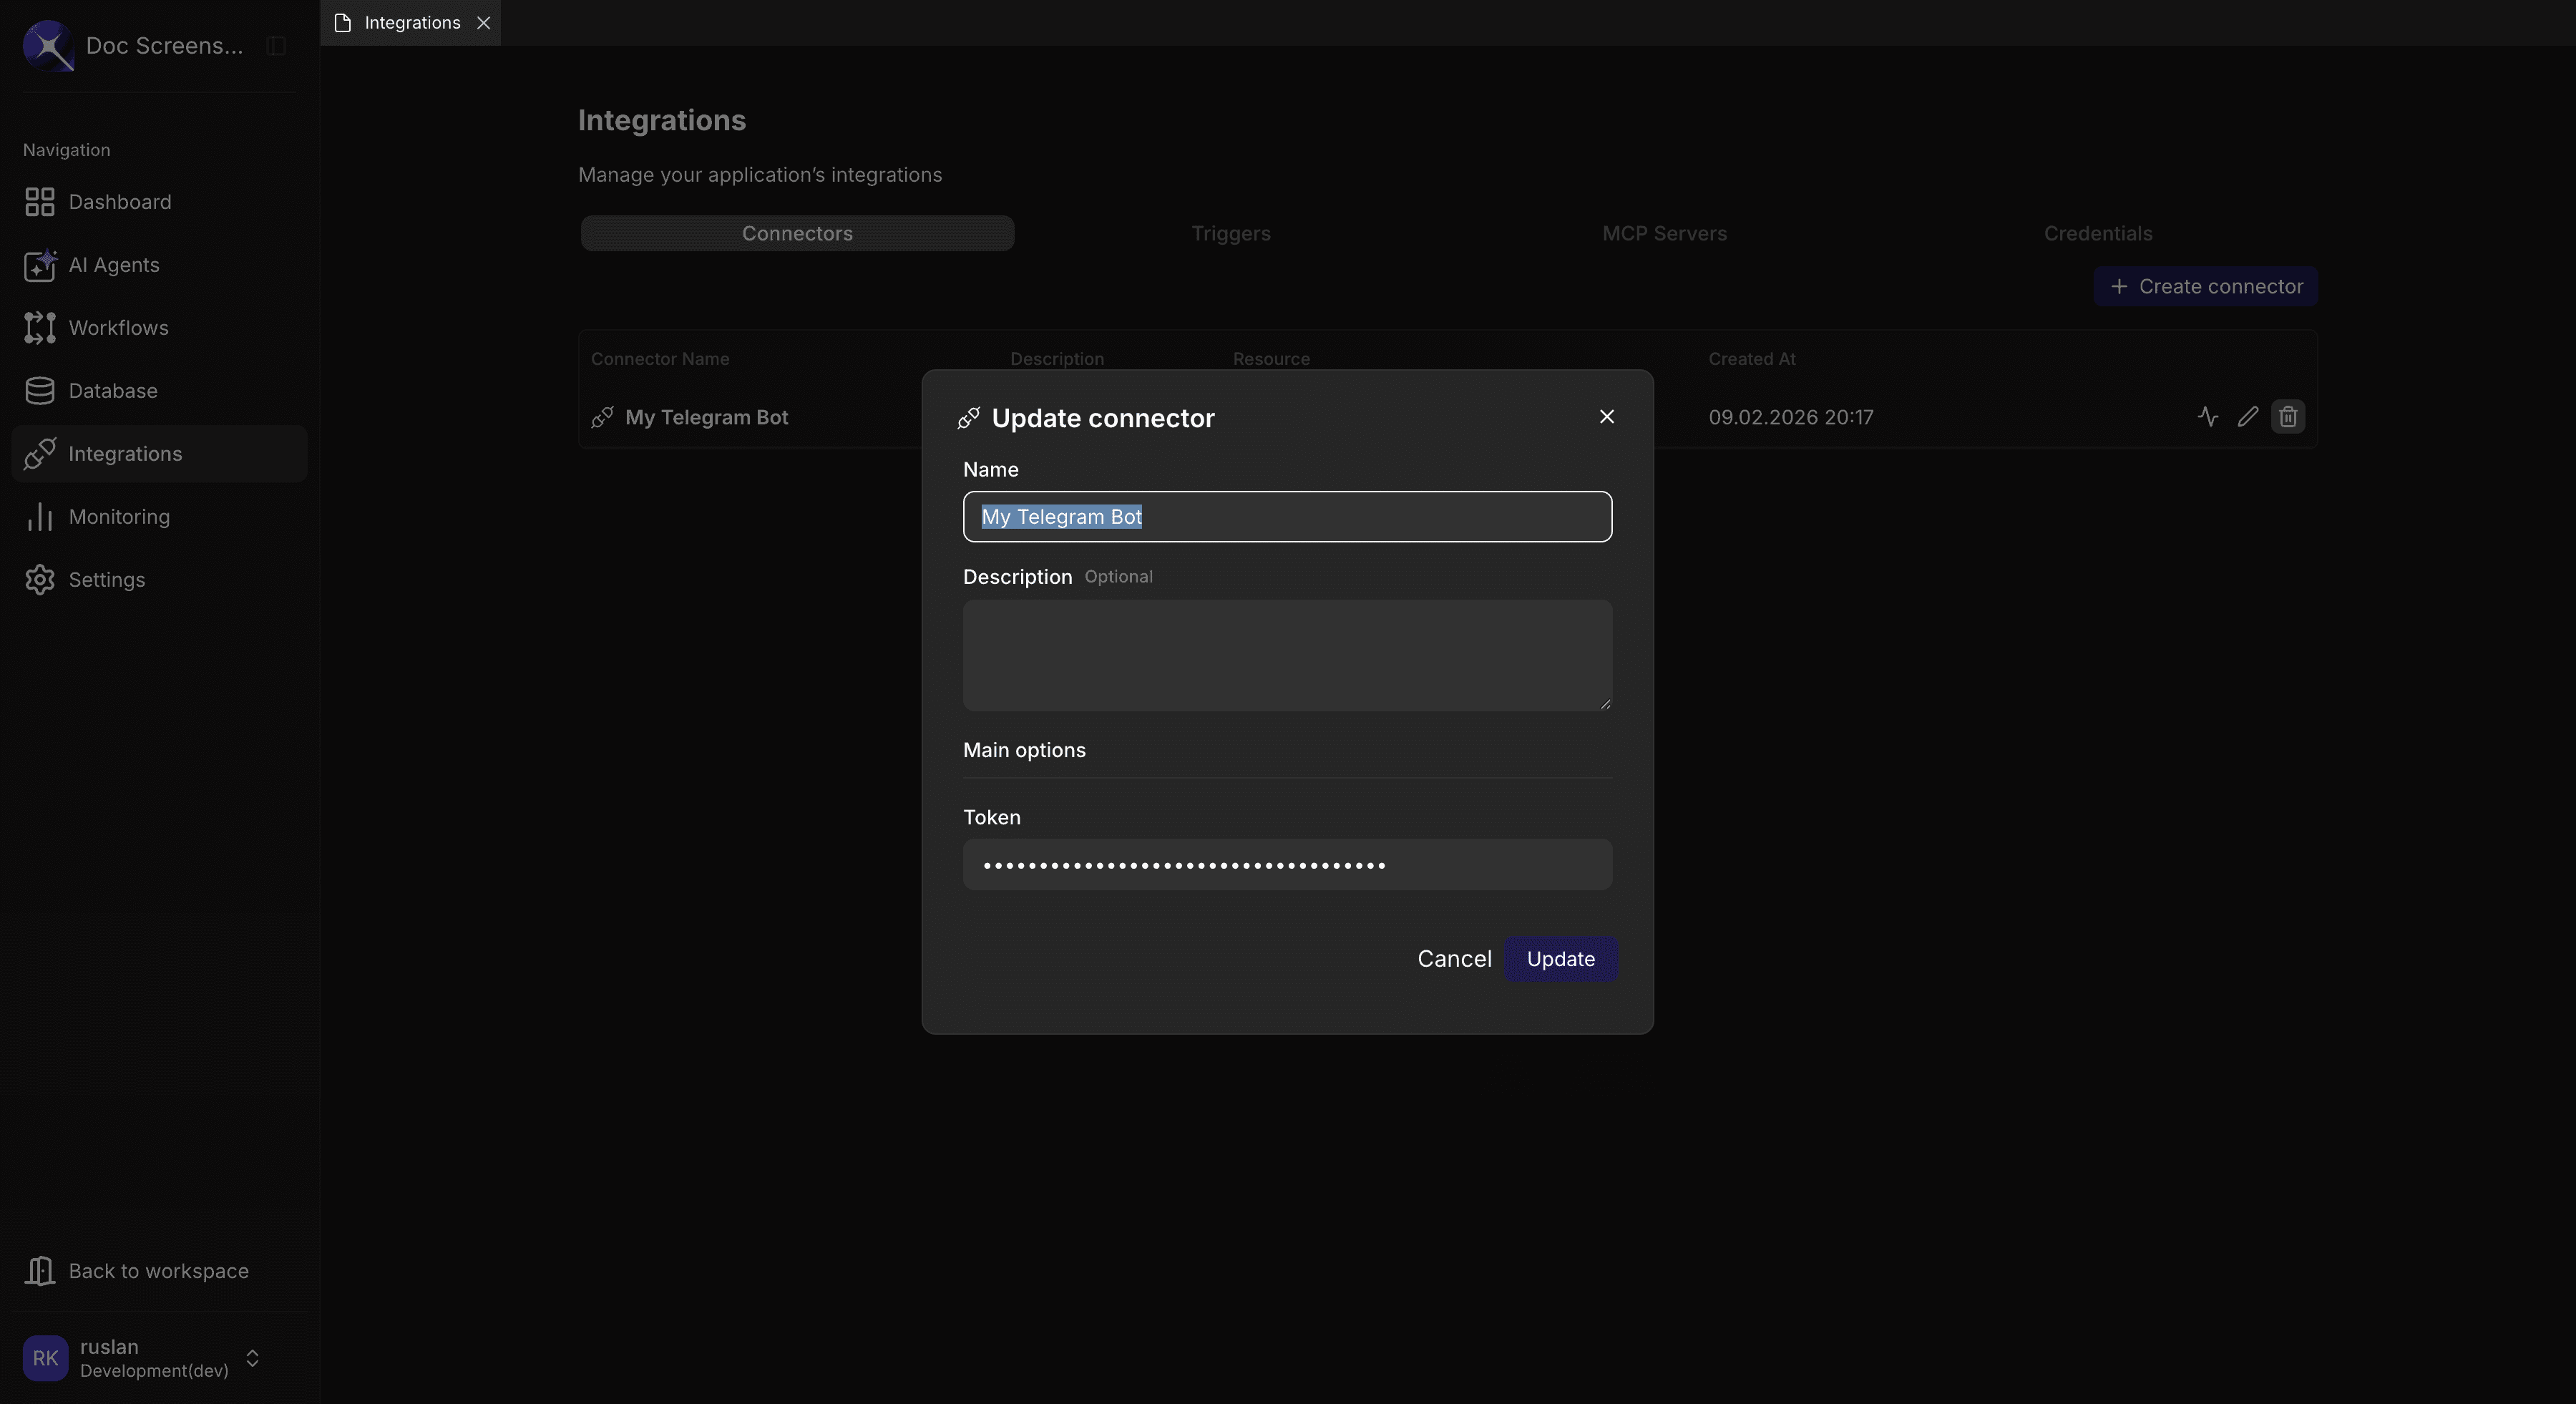Click the app logo in top-left corner
The width and height of the screenshot is (2576, 1404).
(x=47, y=45)
